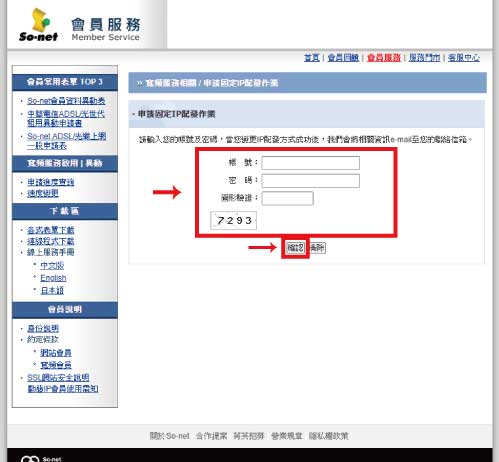The image size is (499, 462).
Task: Open 各式表單下載 link
Action: tap(51, 230)
